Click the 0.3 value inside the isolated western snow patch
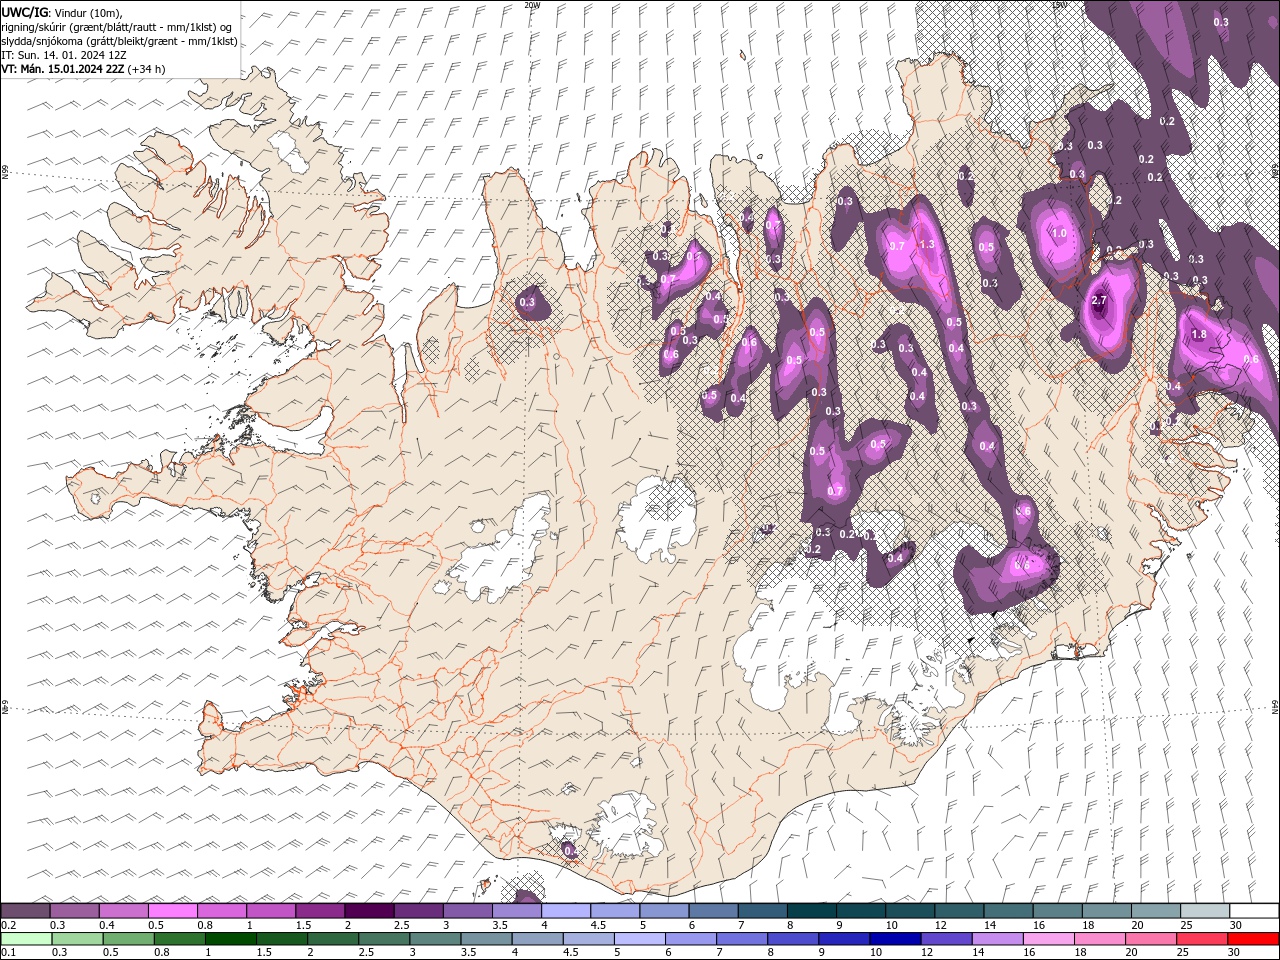The height and width of the screenshot is (960, 1280). (527, 302)
